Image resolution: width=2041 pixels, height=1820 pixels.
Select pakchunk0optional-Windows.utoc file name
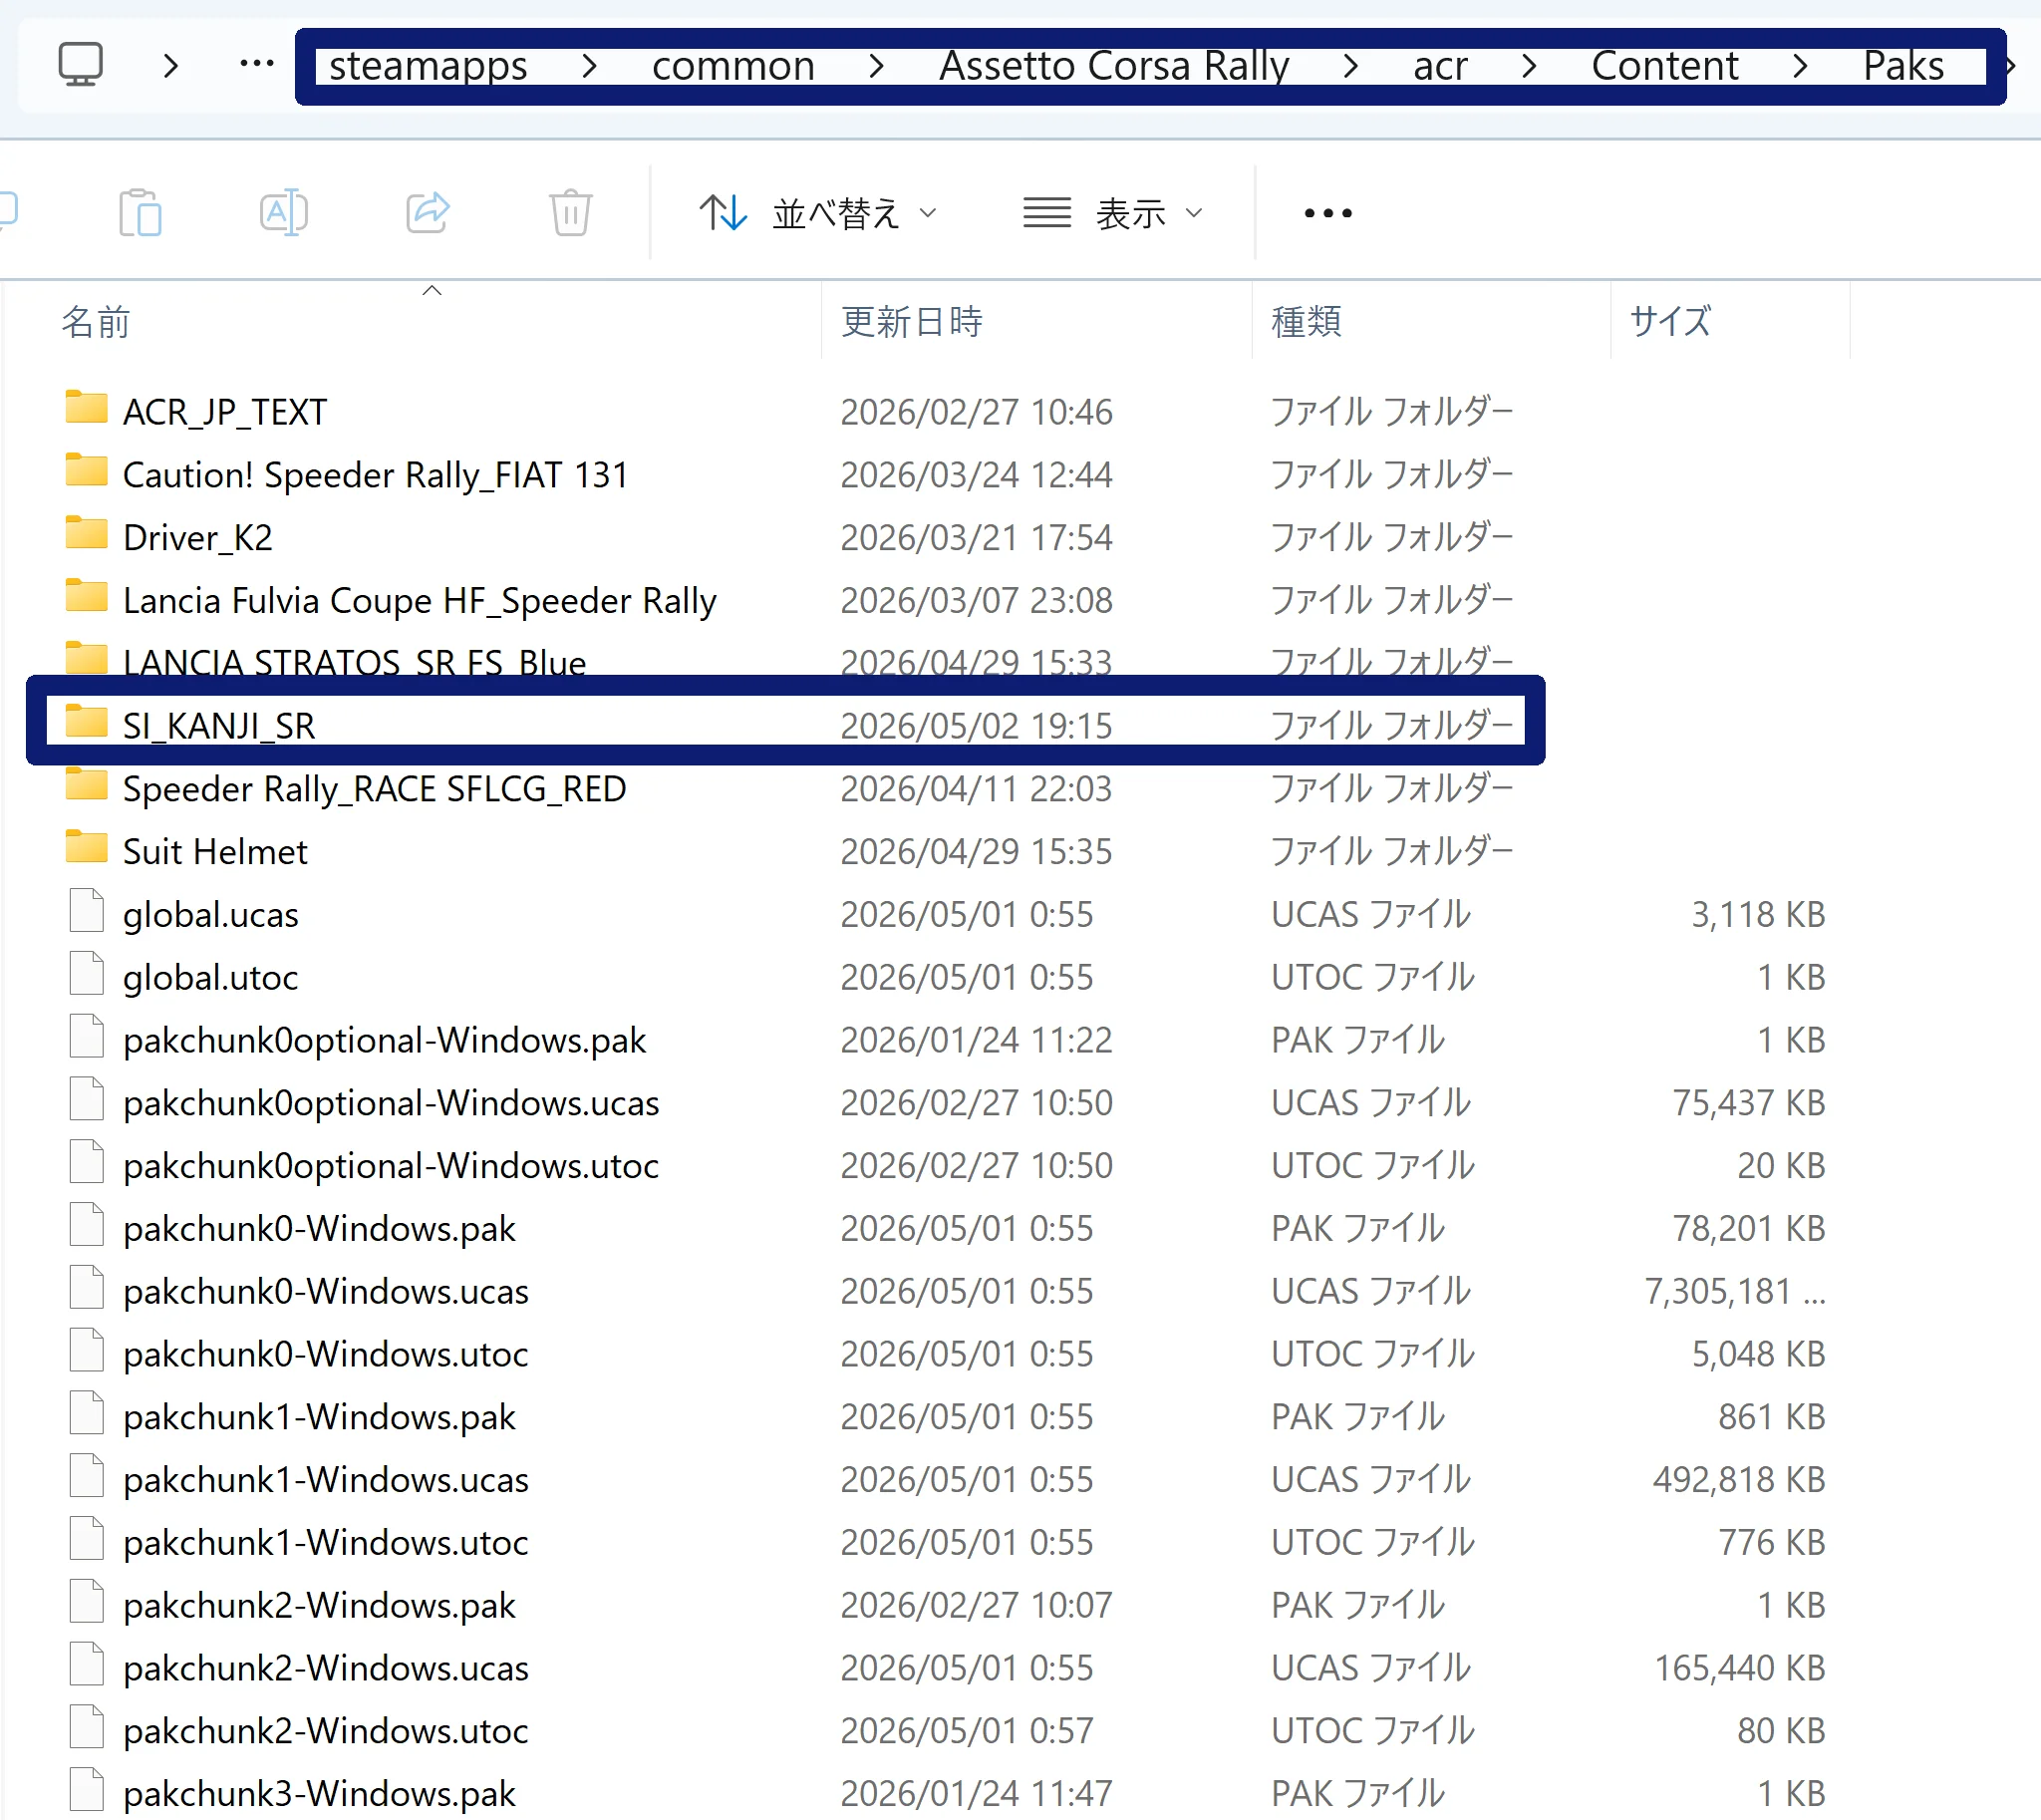point(391,1165)
